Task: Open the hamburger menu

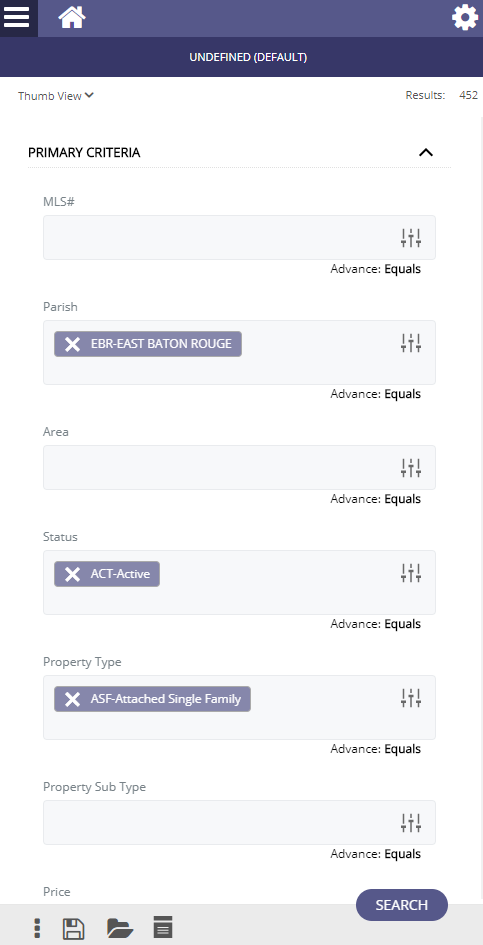Action: 17,17
